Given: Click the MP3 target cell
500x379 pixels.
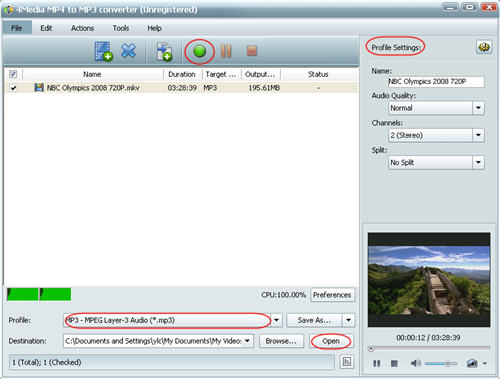Looking at the screenshot, I should [x=210, y=88].
